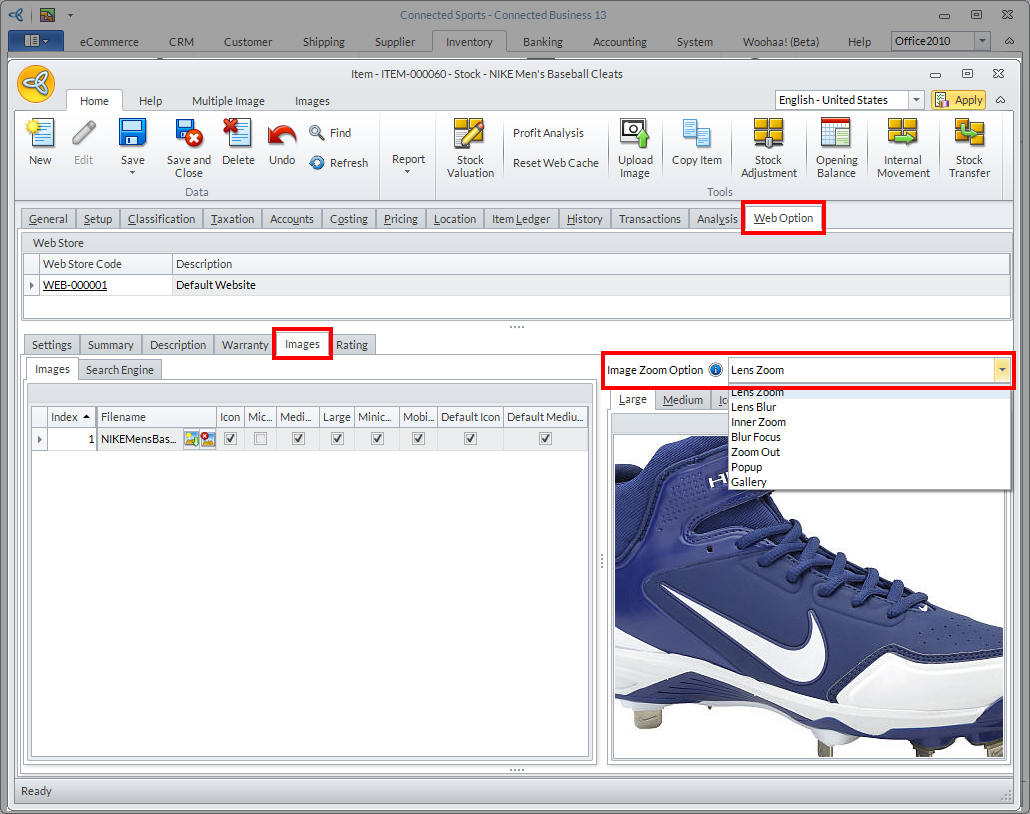Open Internal Movement tool

(x=902, y=133)
